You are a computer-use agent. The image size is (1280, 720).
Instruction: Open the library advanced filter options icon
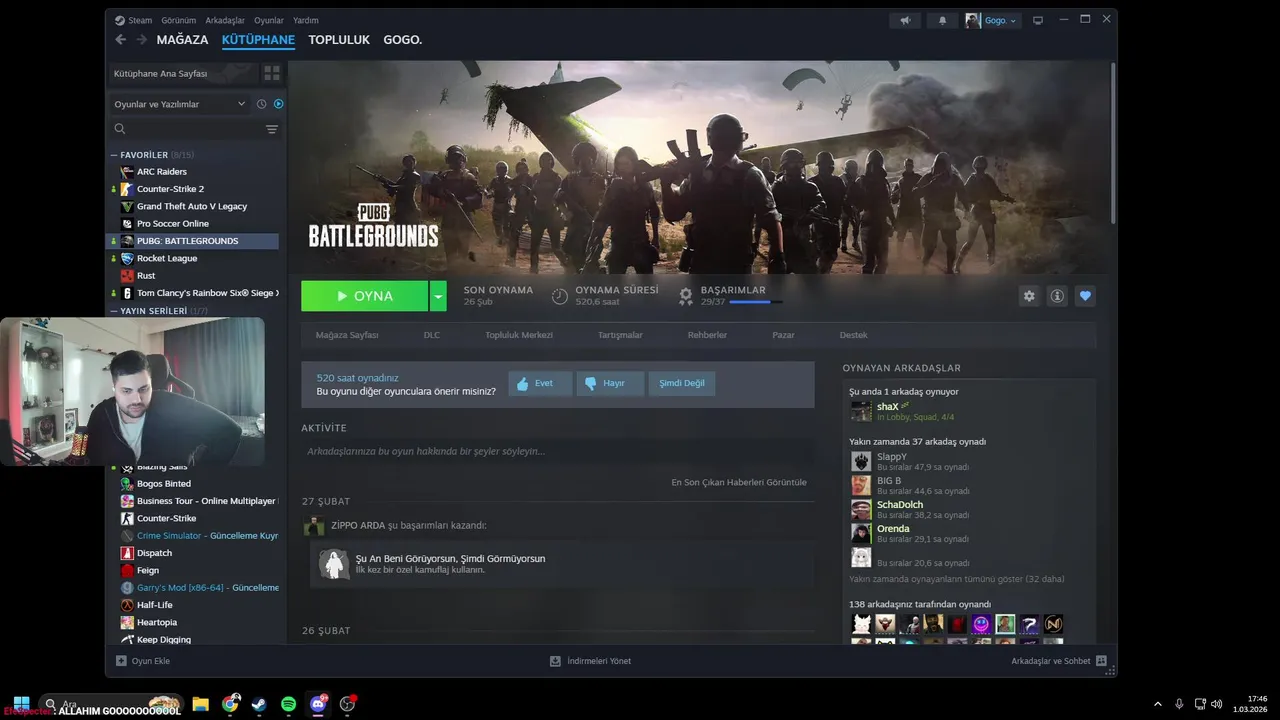pos(272,129)
